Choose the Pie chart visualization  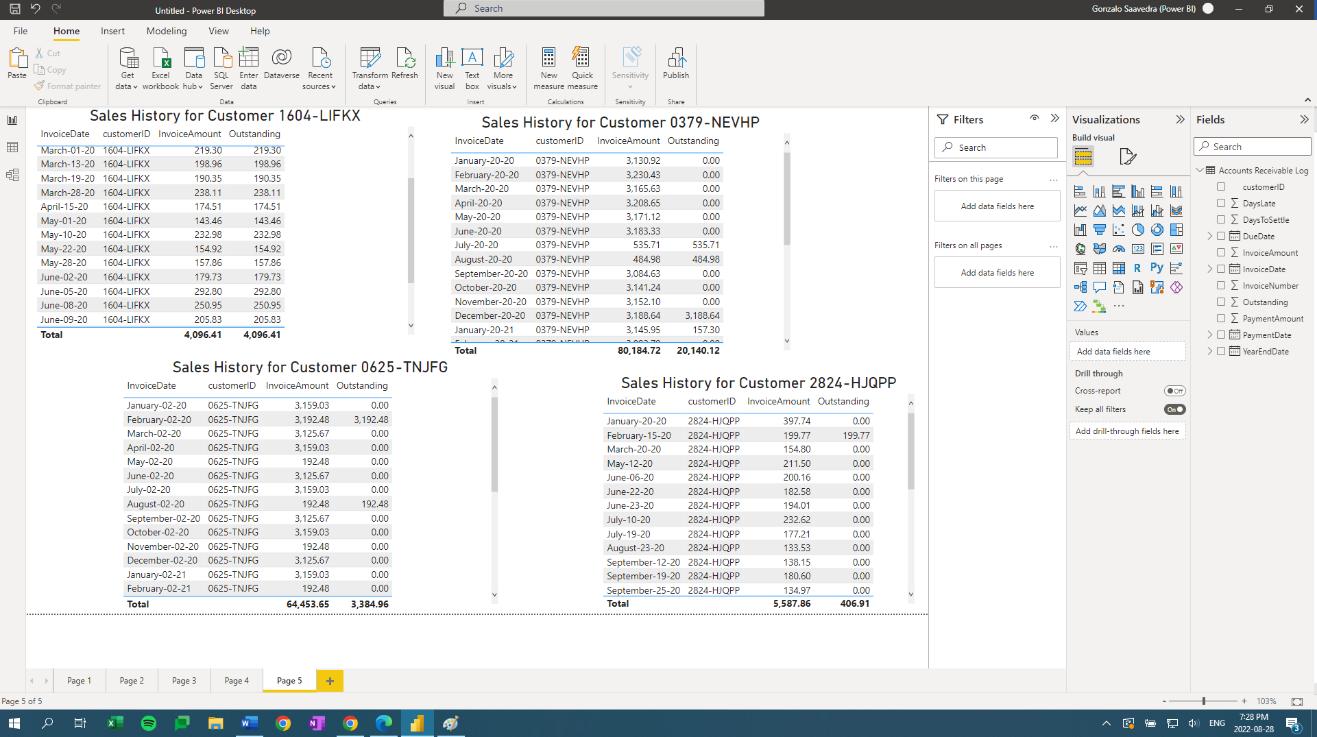[x=1138, y=230]
